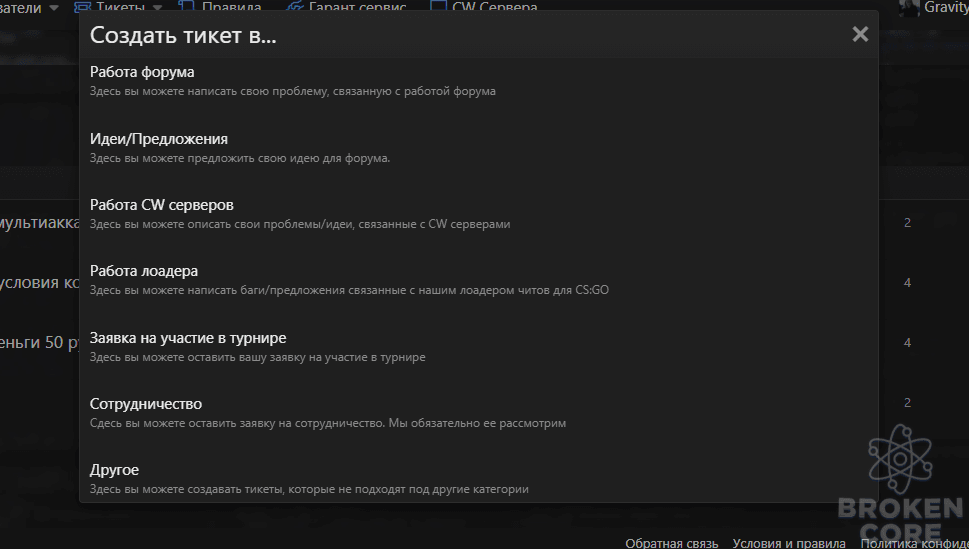The height and width of the screenshot is (549, 969).
Task: Click the description mentioning loader cheats for CS:GO
Action: tap(349, 290)
